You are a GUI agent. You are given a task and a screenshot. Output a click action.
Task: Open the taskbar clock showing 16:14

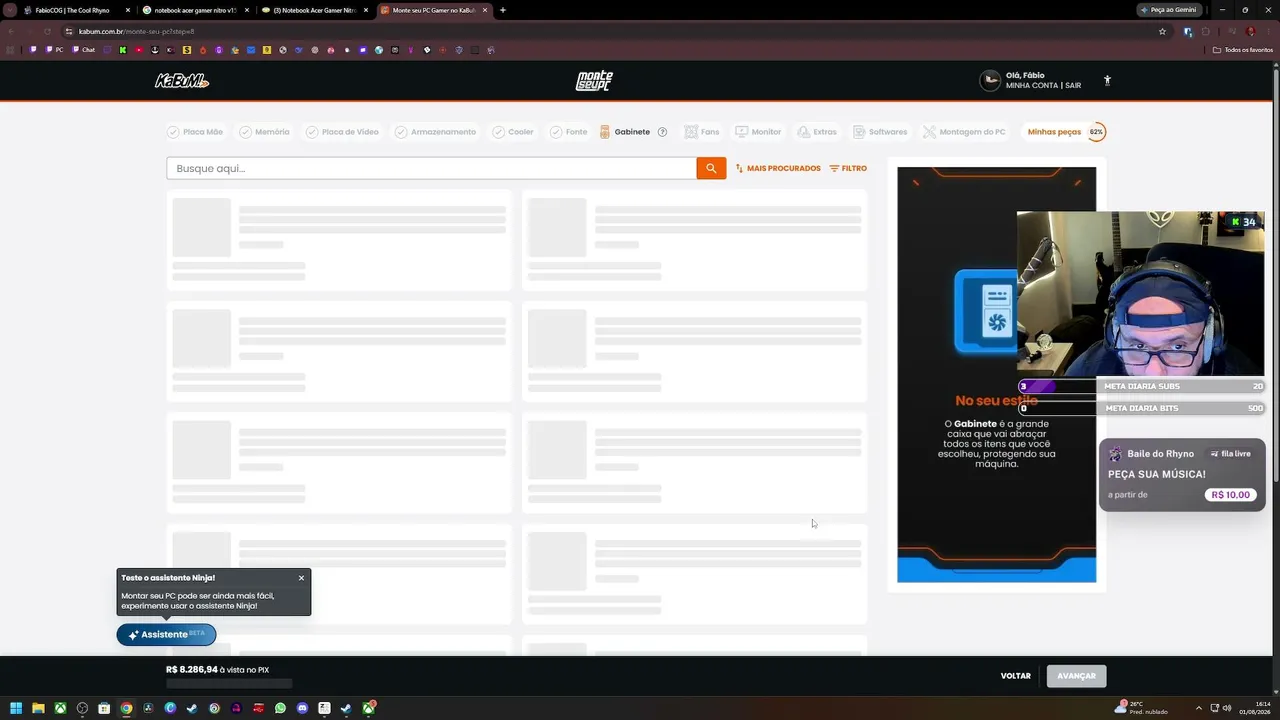click(x=1256, y=708)
